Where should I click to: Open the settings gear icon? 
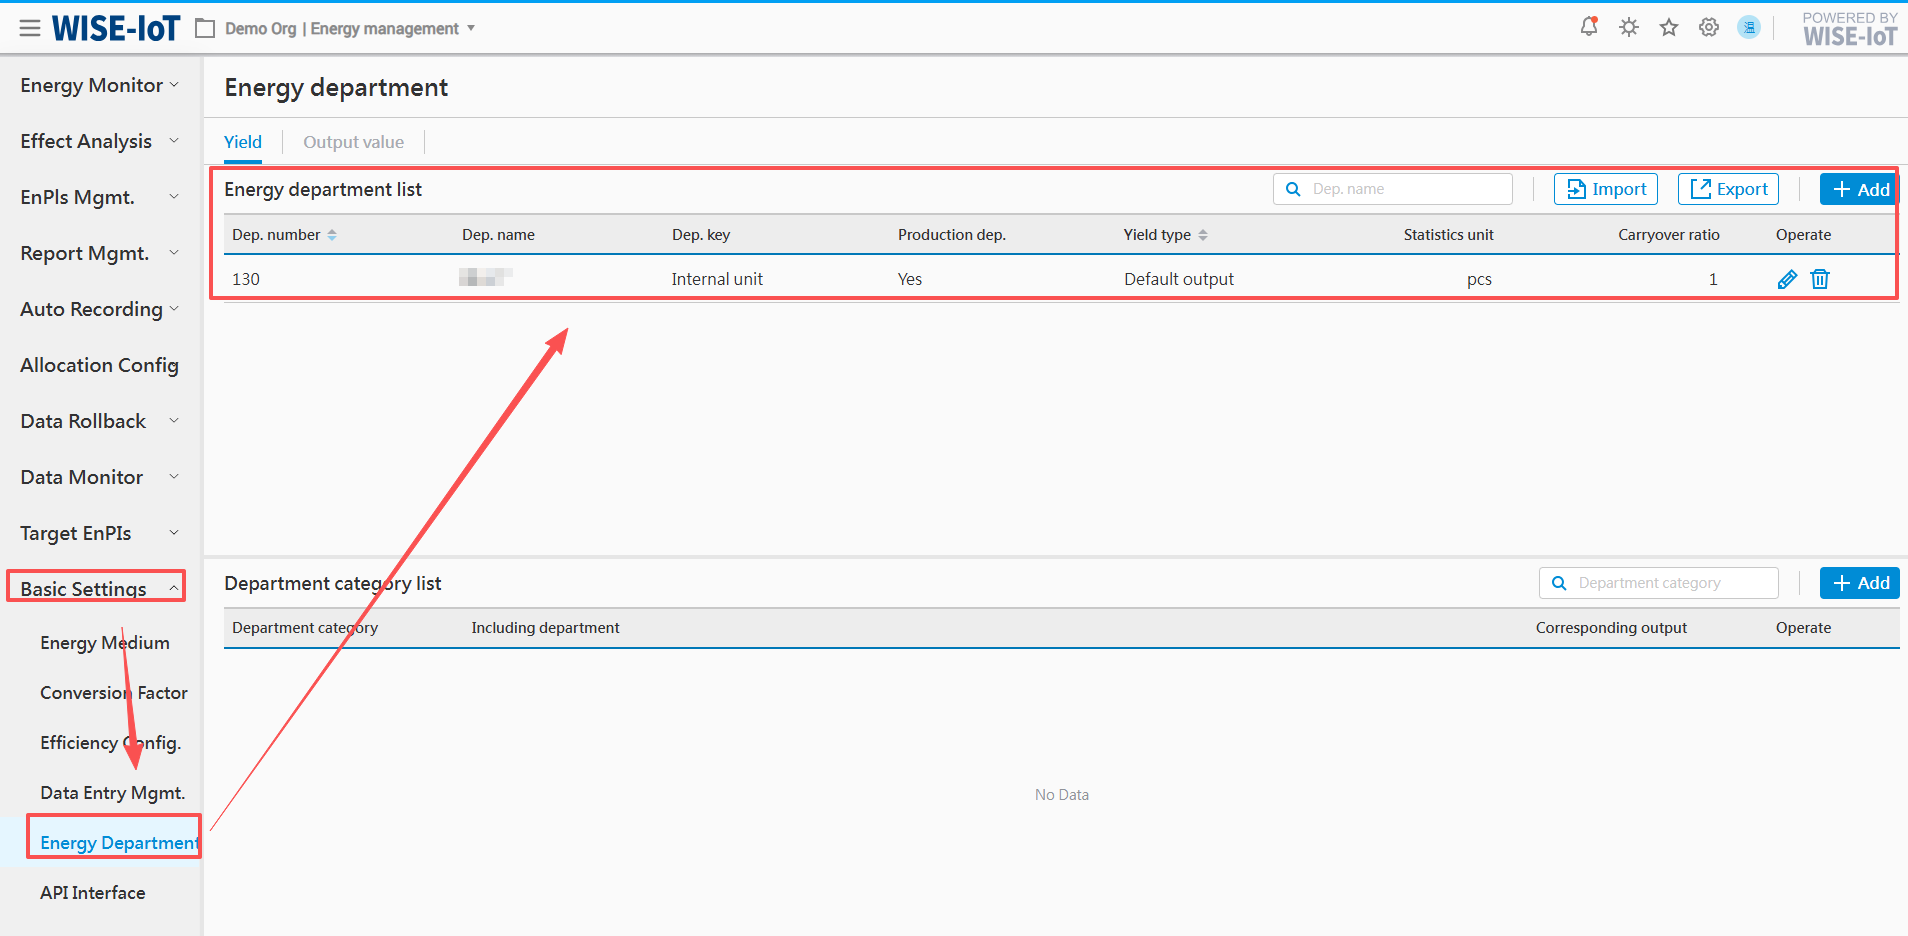click(1709, 27)
